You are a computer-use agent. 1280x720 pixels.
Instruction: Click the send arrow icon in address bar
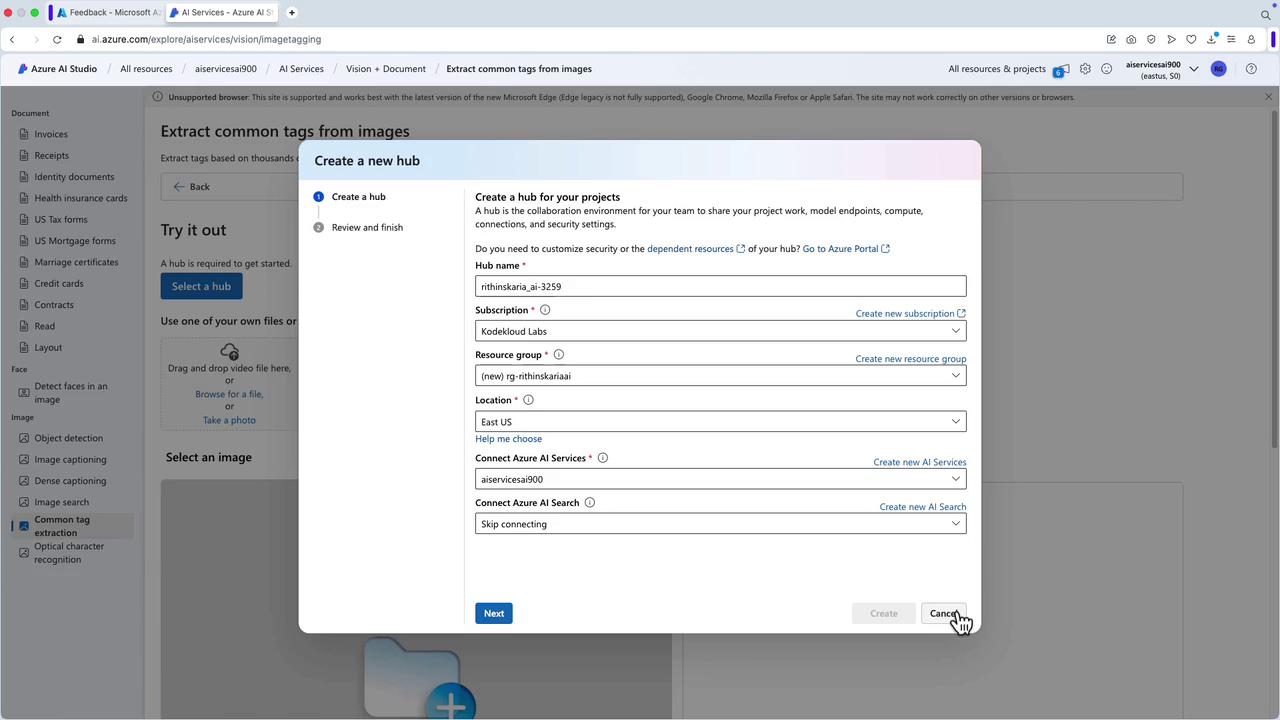[1171, 40]
